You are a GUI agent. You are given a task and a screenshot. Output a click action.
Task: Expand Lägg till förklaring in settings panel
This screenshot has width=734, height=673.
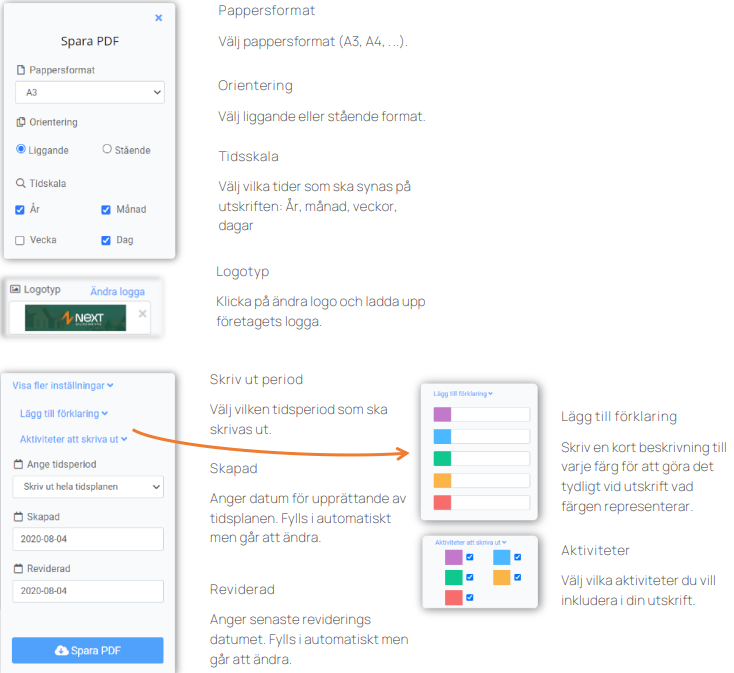(64, 414)
